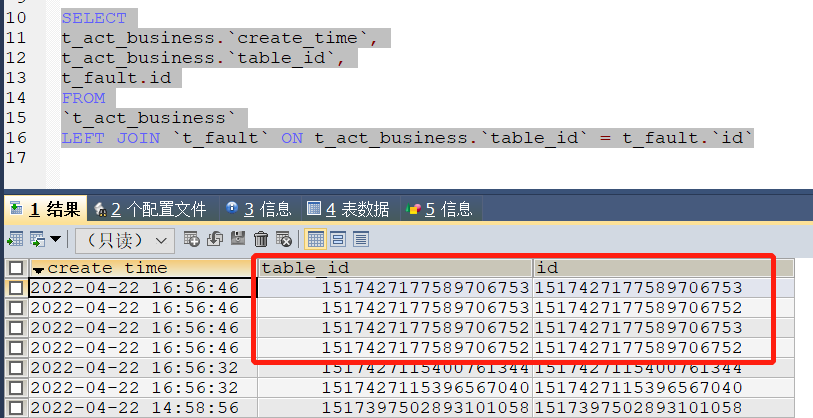
Task: Click the id column header
Action: [663, 268]
